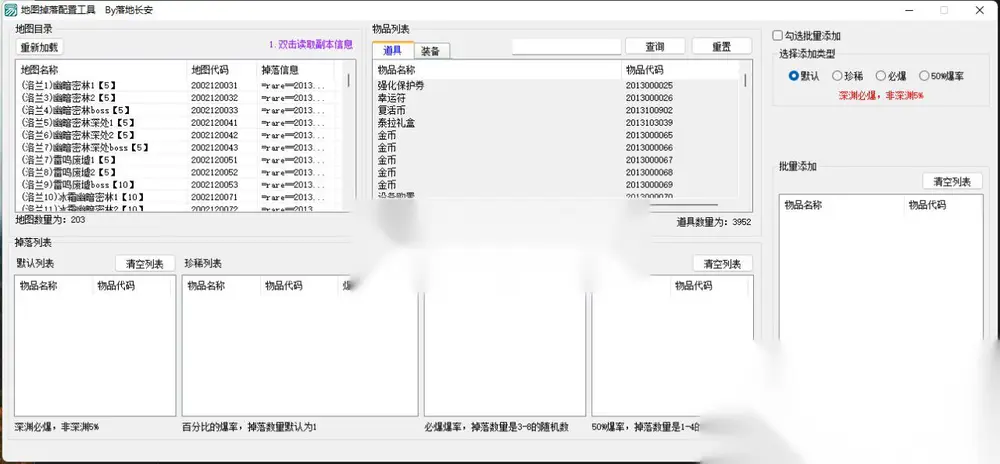Image resolution: width=1000 pixels, height=464 pixels.
Task: Click the app icon in the title bar
Action: tap(11, 10)
